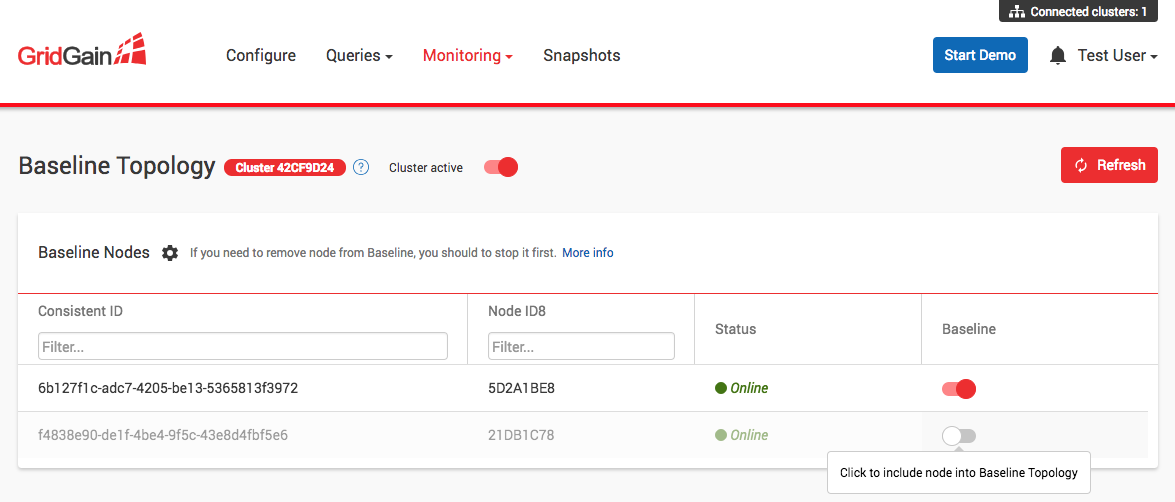Viewport: 1175px width, 502px height.
Task: Click the Refresh button
Action: pyautogui.click(x=1109, y=165)
